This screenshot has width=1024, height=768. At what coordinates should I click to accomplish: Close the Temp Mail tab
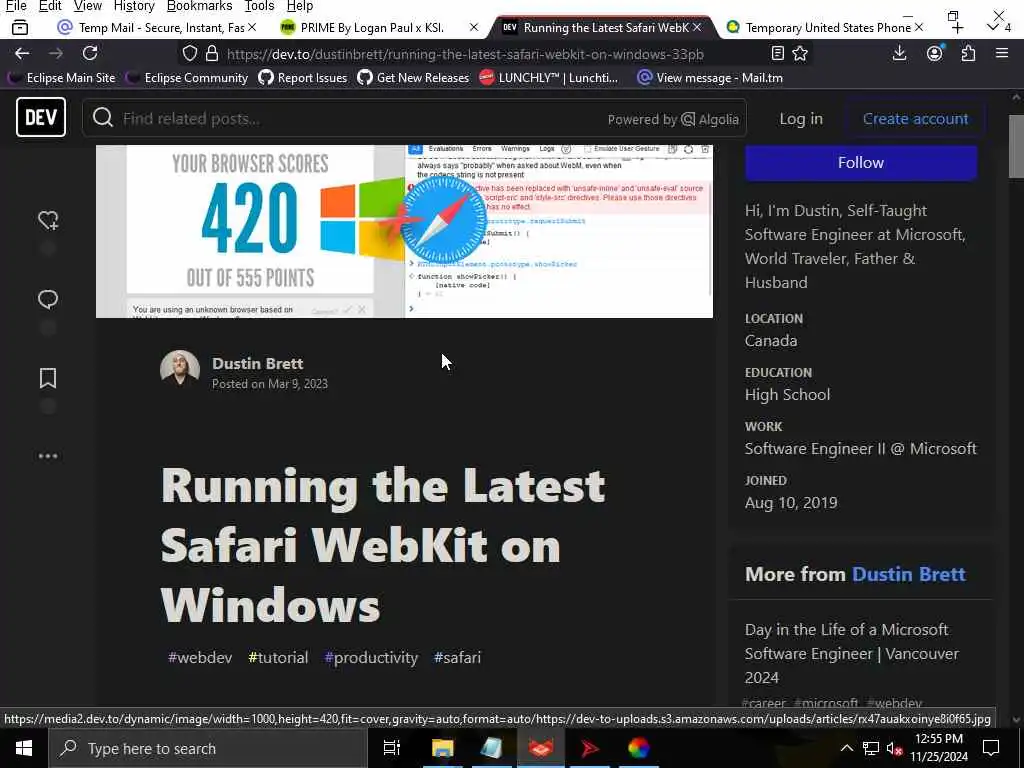pyautogui.click(x=252, y=27)
